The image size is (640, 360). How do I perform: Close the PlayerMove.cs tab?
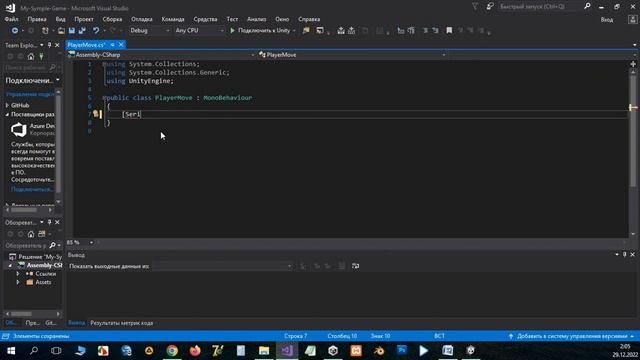(x=121, y=45)
